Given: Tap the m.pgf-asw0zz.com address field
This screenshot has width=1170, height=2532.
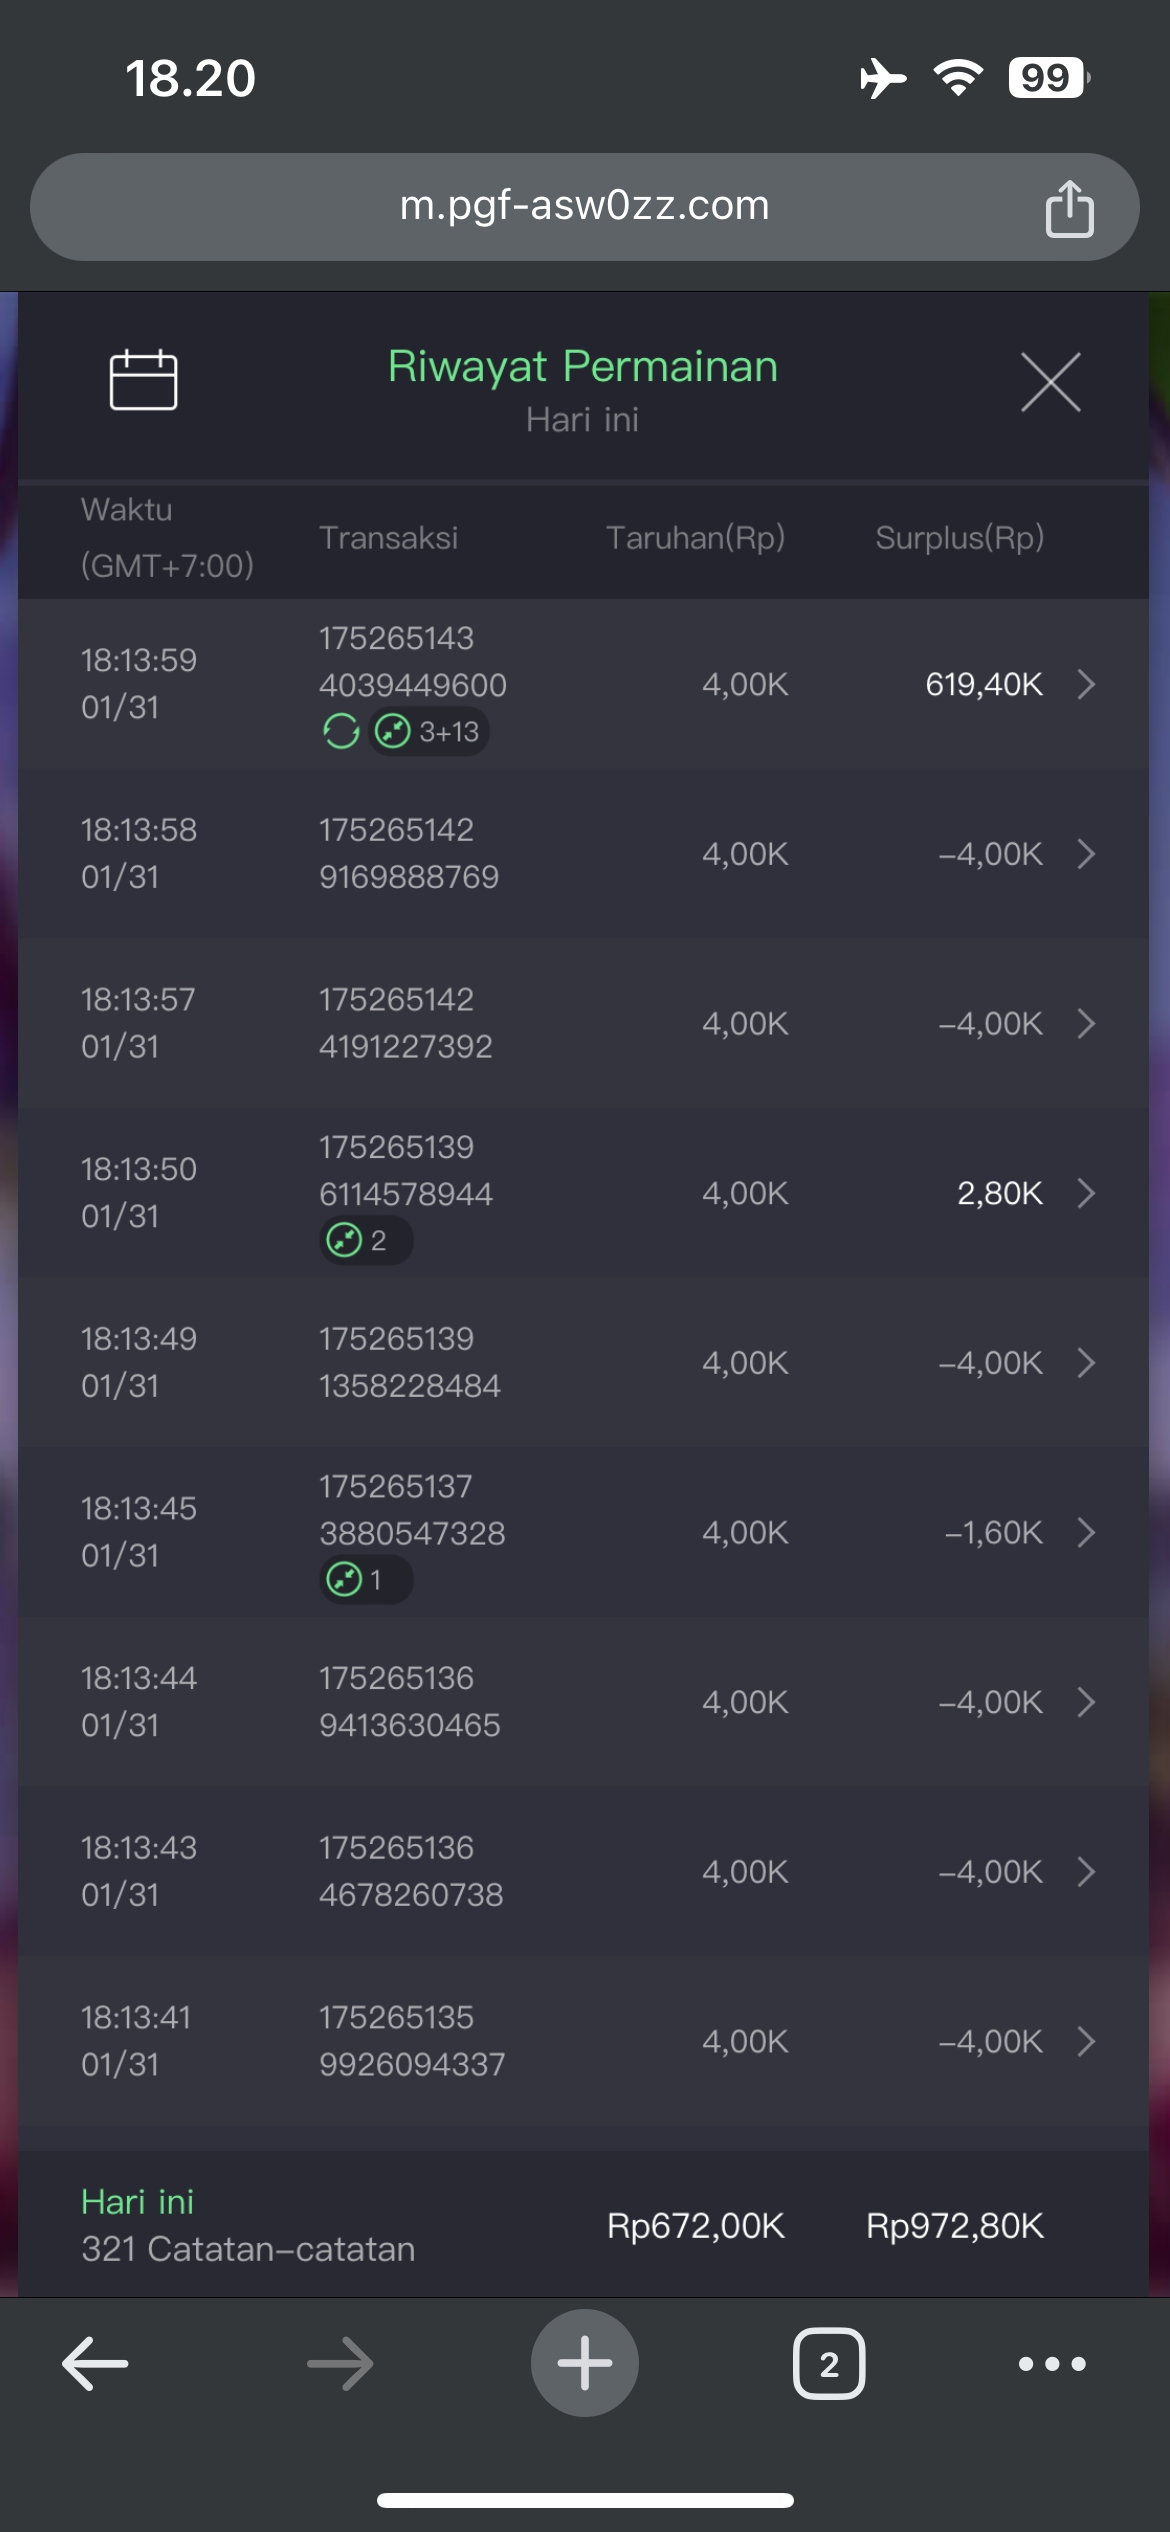Looking at the screenshot, I should tap(584, 206).
